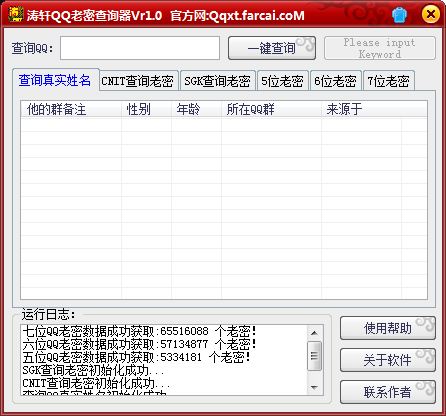Click the 运行日志 group label
The height and width of the screenshot is (416, 446).
click(49, 314)
